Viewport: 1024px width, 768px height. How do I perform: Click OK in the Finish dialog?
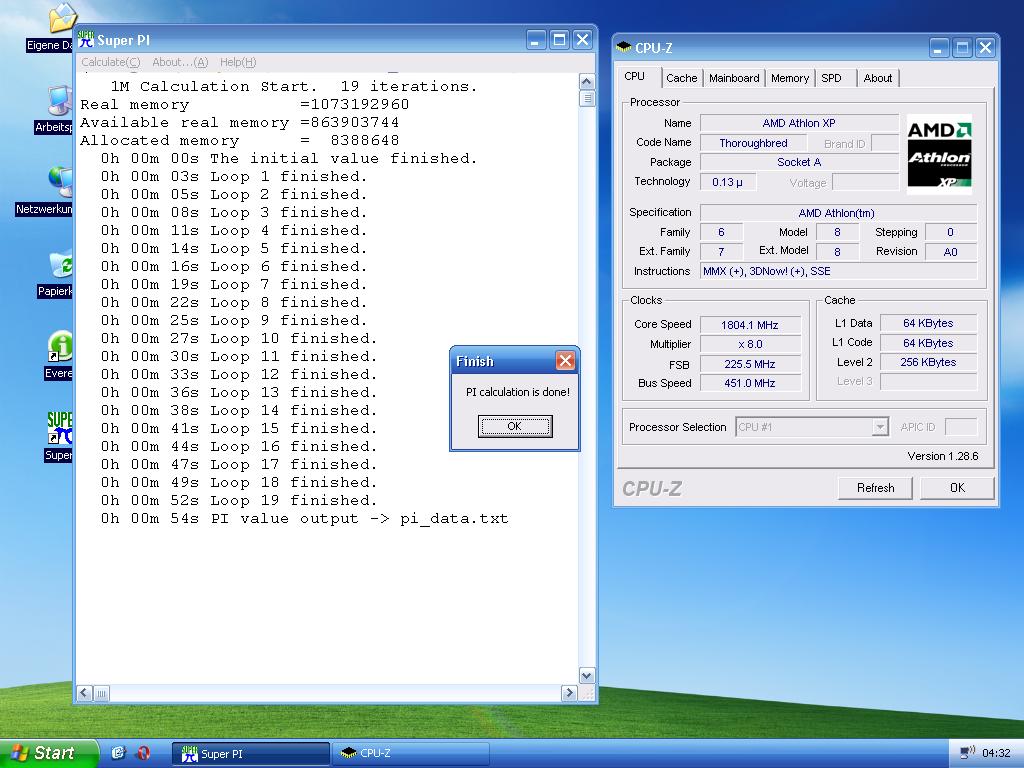click(x=515, y=426)
